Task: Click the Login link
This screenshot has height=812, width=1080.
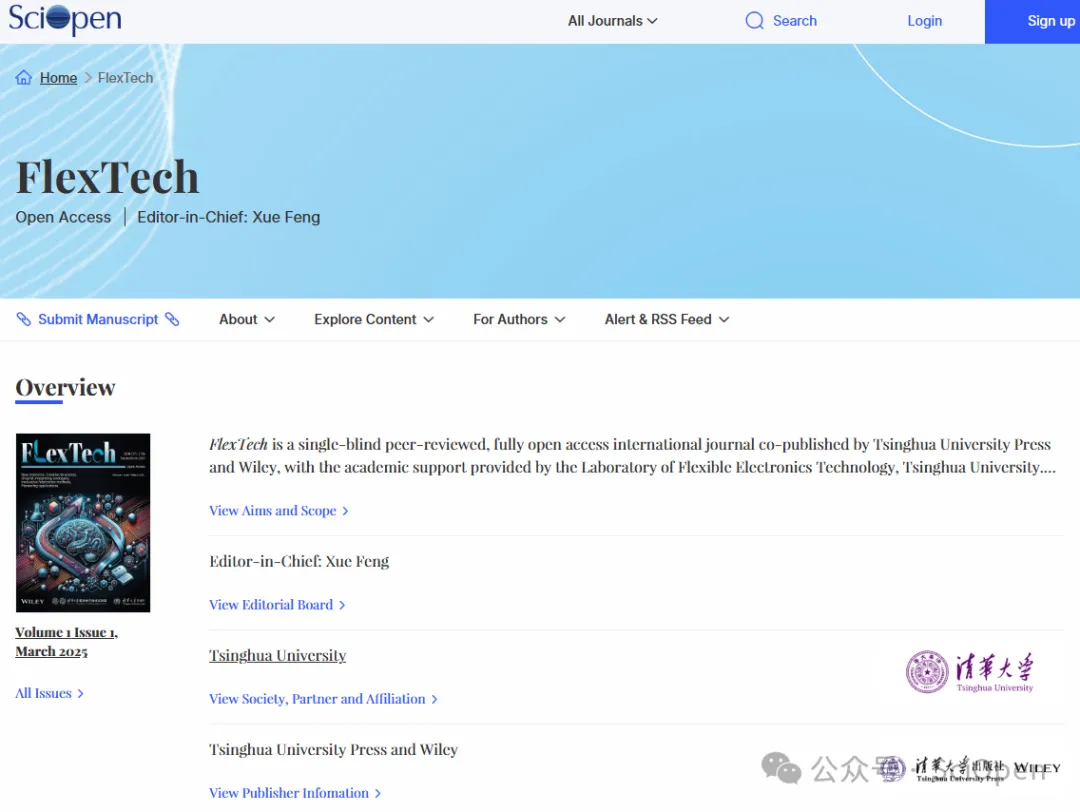Action: (x=924, y=21)
